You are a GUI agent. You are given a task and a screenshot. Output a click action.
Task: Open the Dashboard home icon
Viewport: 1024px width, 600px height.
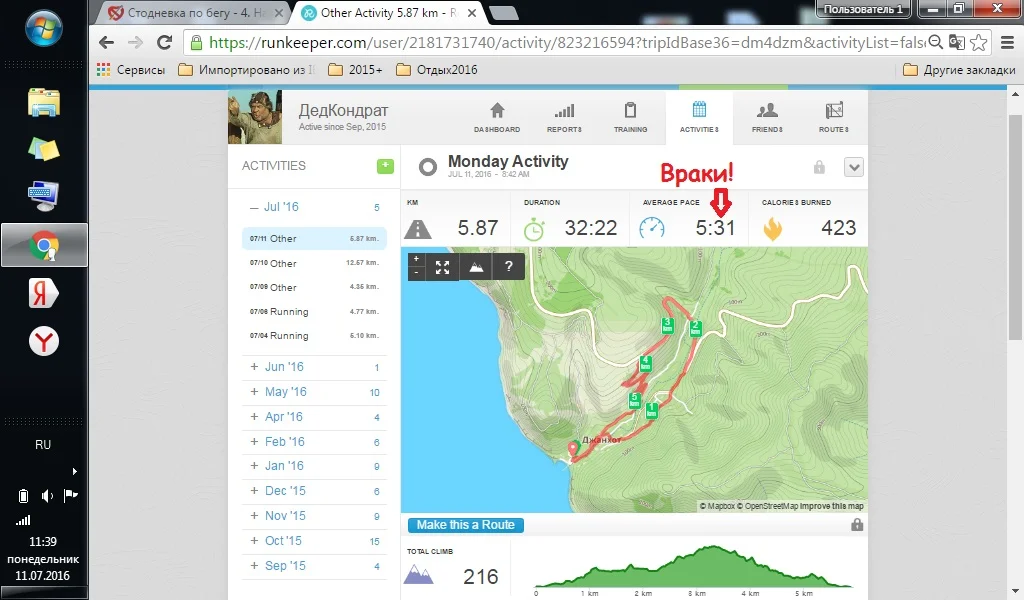click(x=497, y=110)
